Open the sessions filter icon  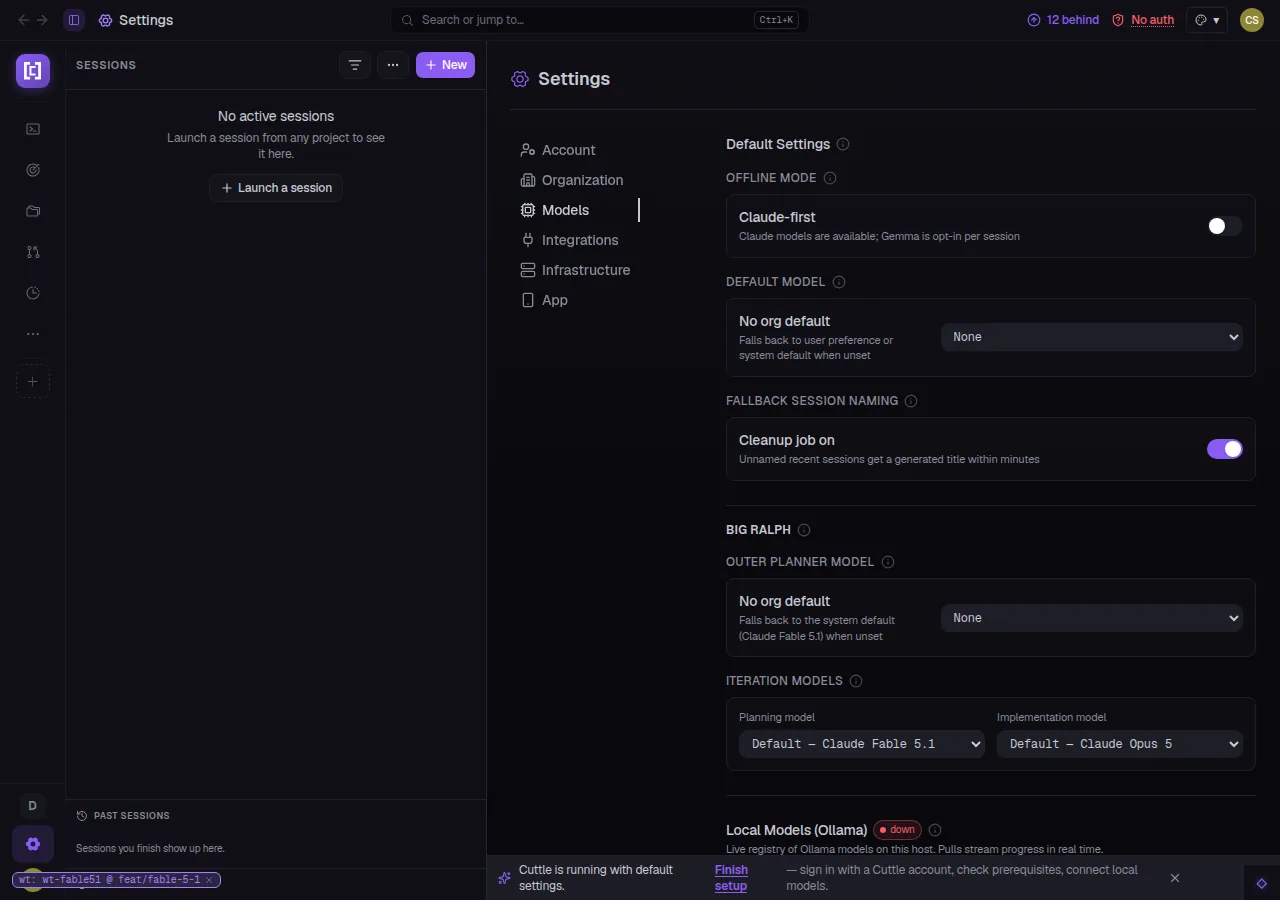coord(355,65)
